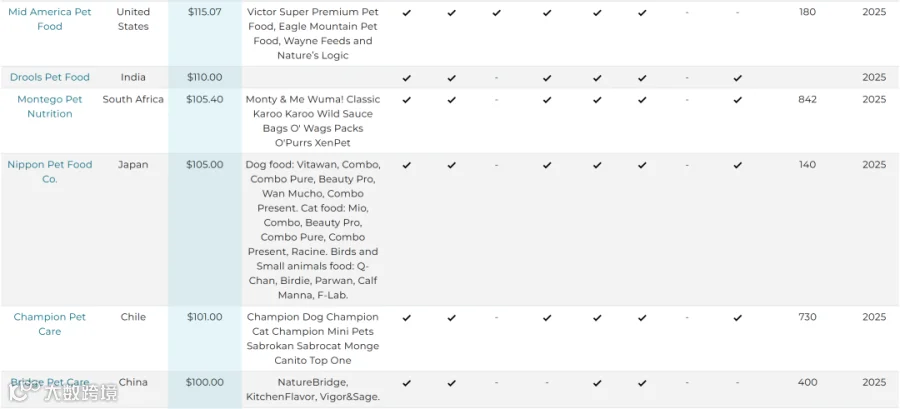The height and width of the screenshot is (409, 900).
Task: Open the Nippon Pet Food Co. link
Action: (x=49, y=172)
